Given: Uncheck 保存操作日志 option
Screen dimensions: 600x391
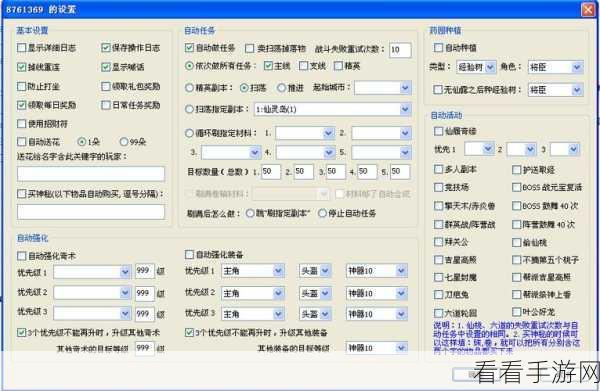Looking at the screenshot, I should (x=106, y=48).
